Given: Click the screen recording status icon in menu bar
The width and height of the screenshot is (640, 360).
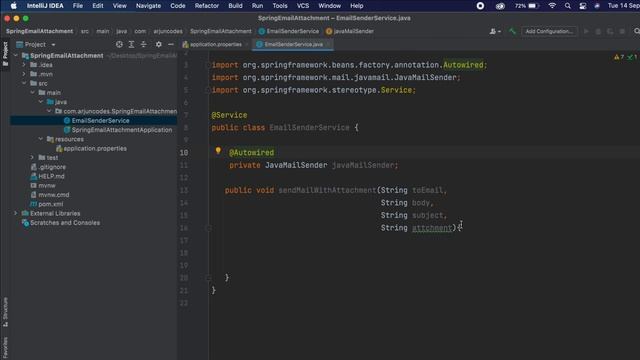Looking at the screenshot, I should tap(480, 6).
